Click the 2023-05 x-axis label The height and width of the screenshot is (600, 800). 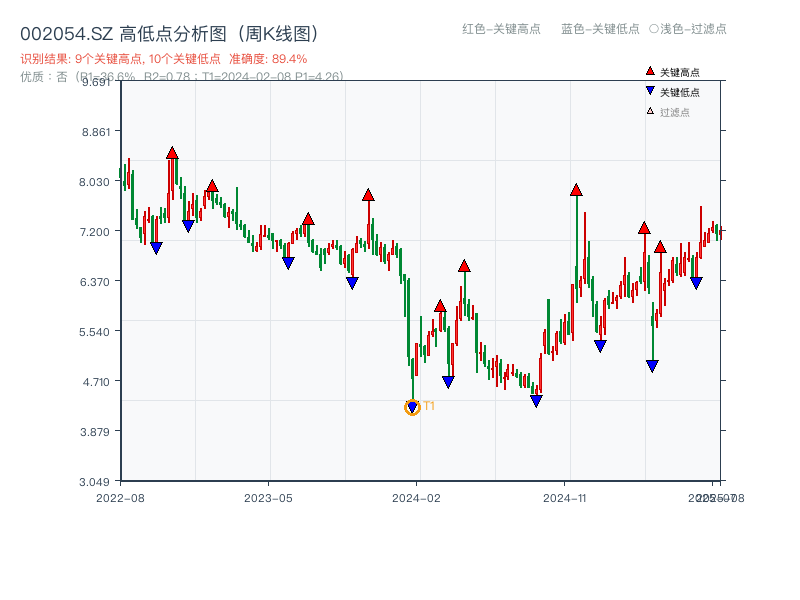coord(268,498)
